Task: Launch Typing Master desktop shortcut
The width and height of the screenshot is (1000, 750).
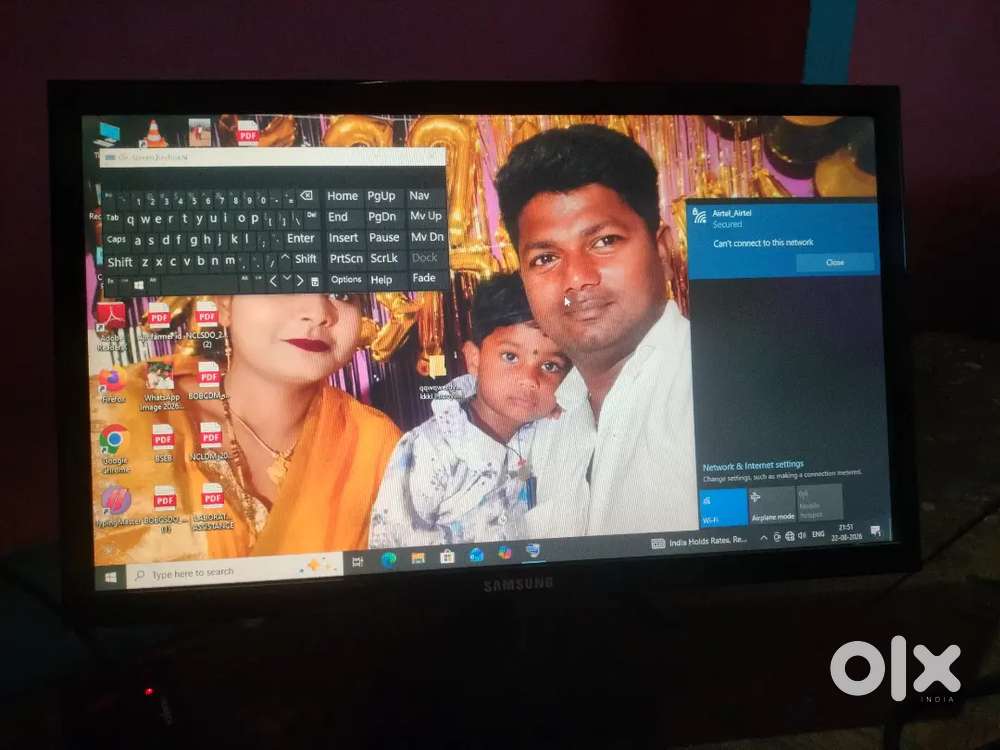Action: (x=117, y=507)
